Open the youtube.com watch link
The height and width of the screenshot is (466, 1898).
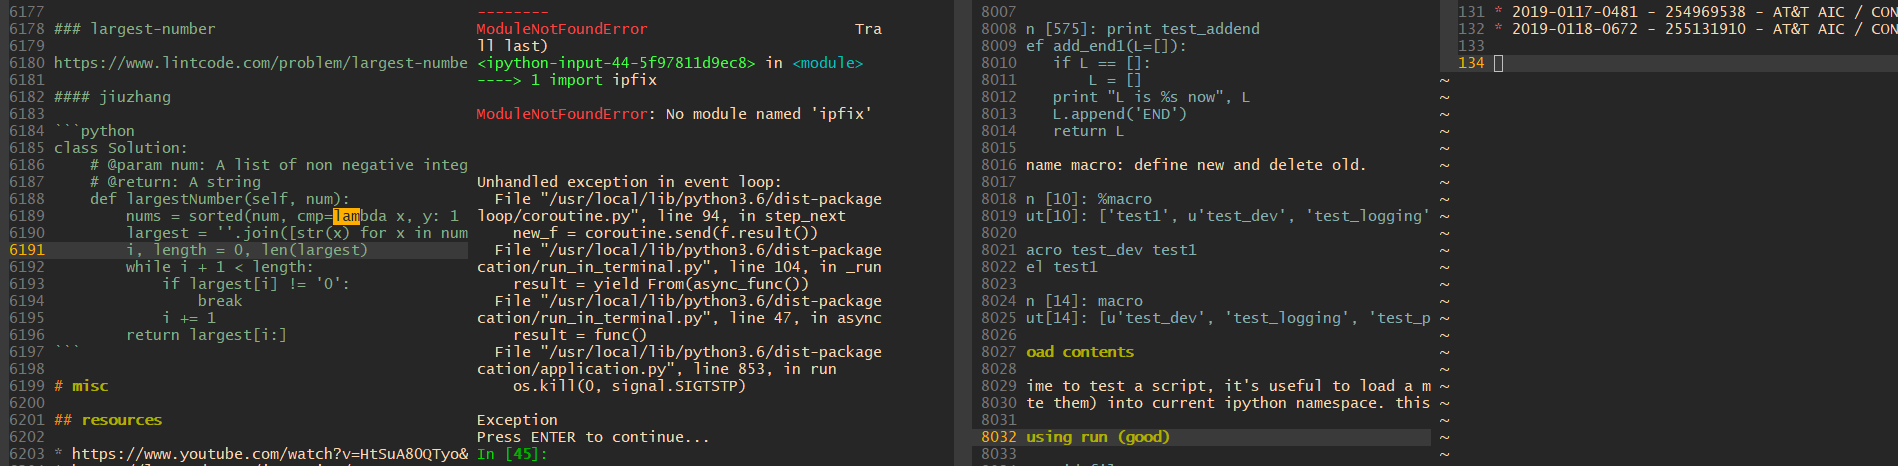coord(269,454)
